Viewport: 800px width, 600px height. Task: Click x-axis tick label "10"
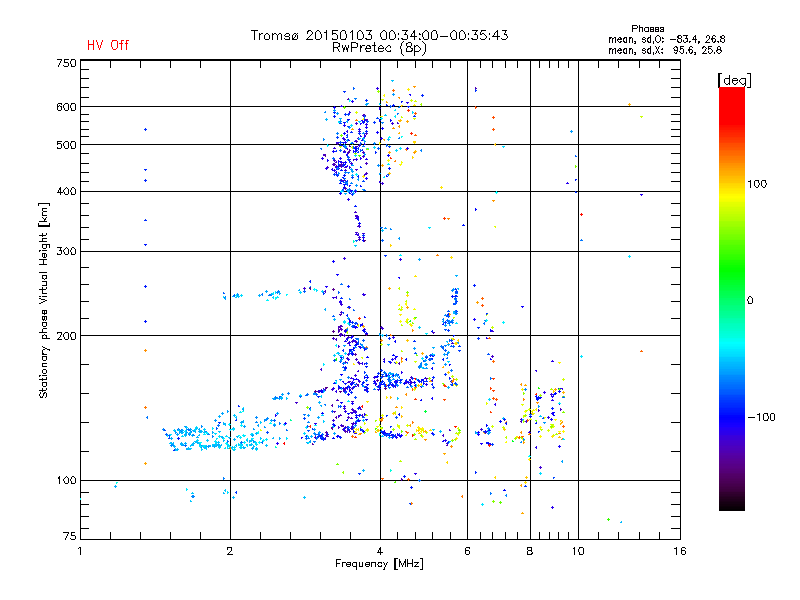578,551
